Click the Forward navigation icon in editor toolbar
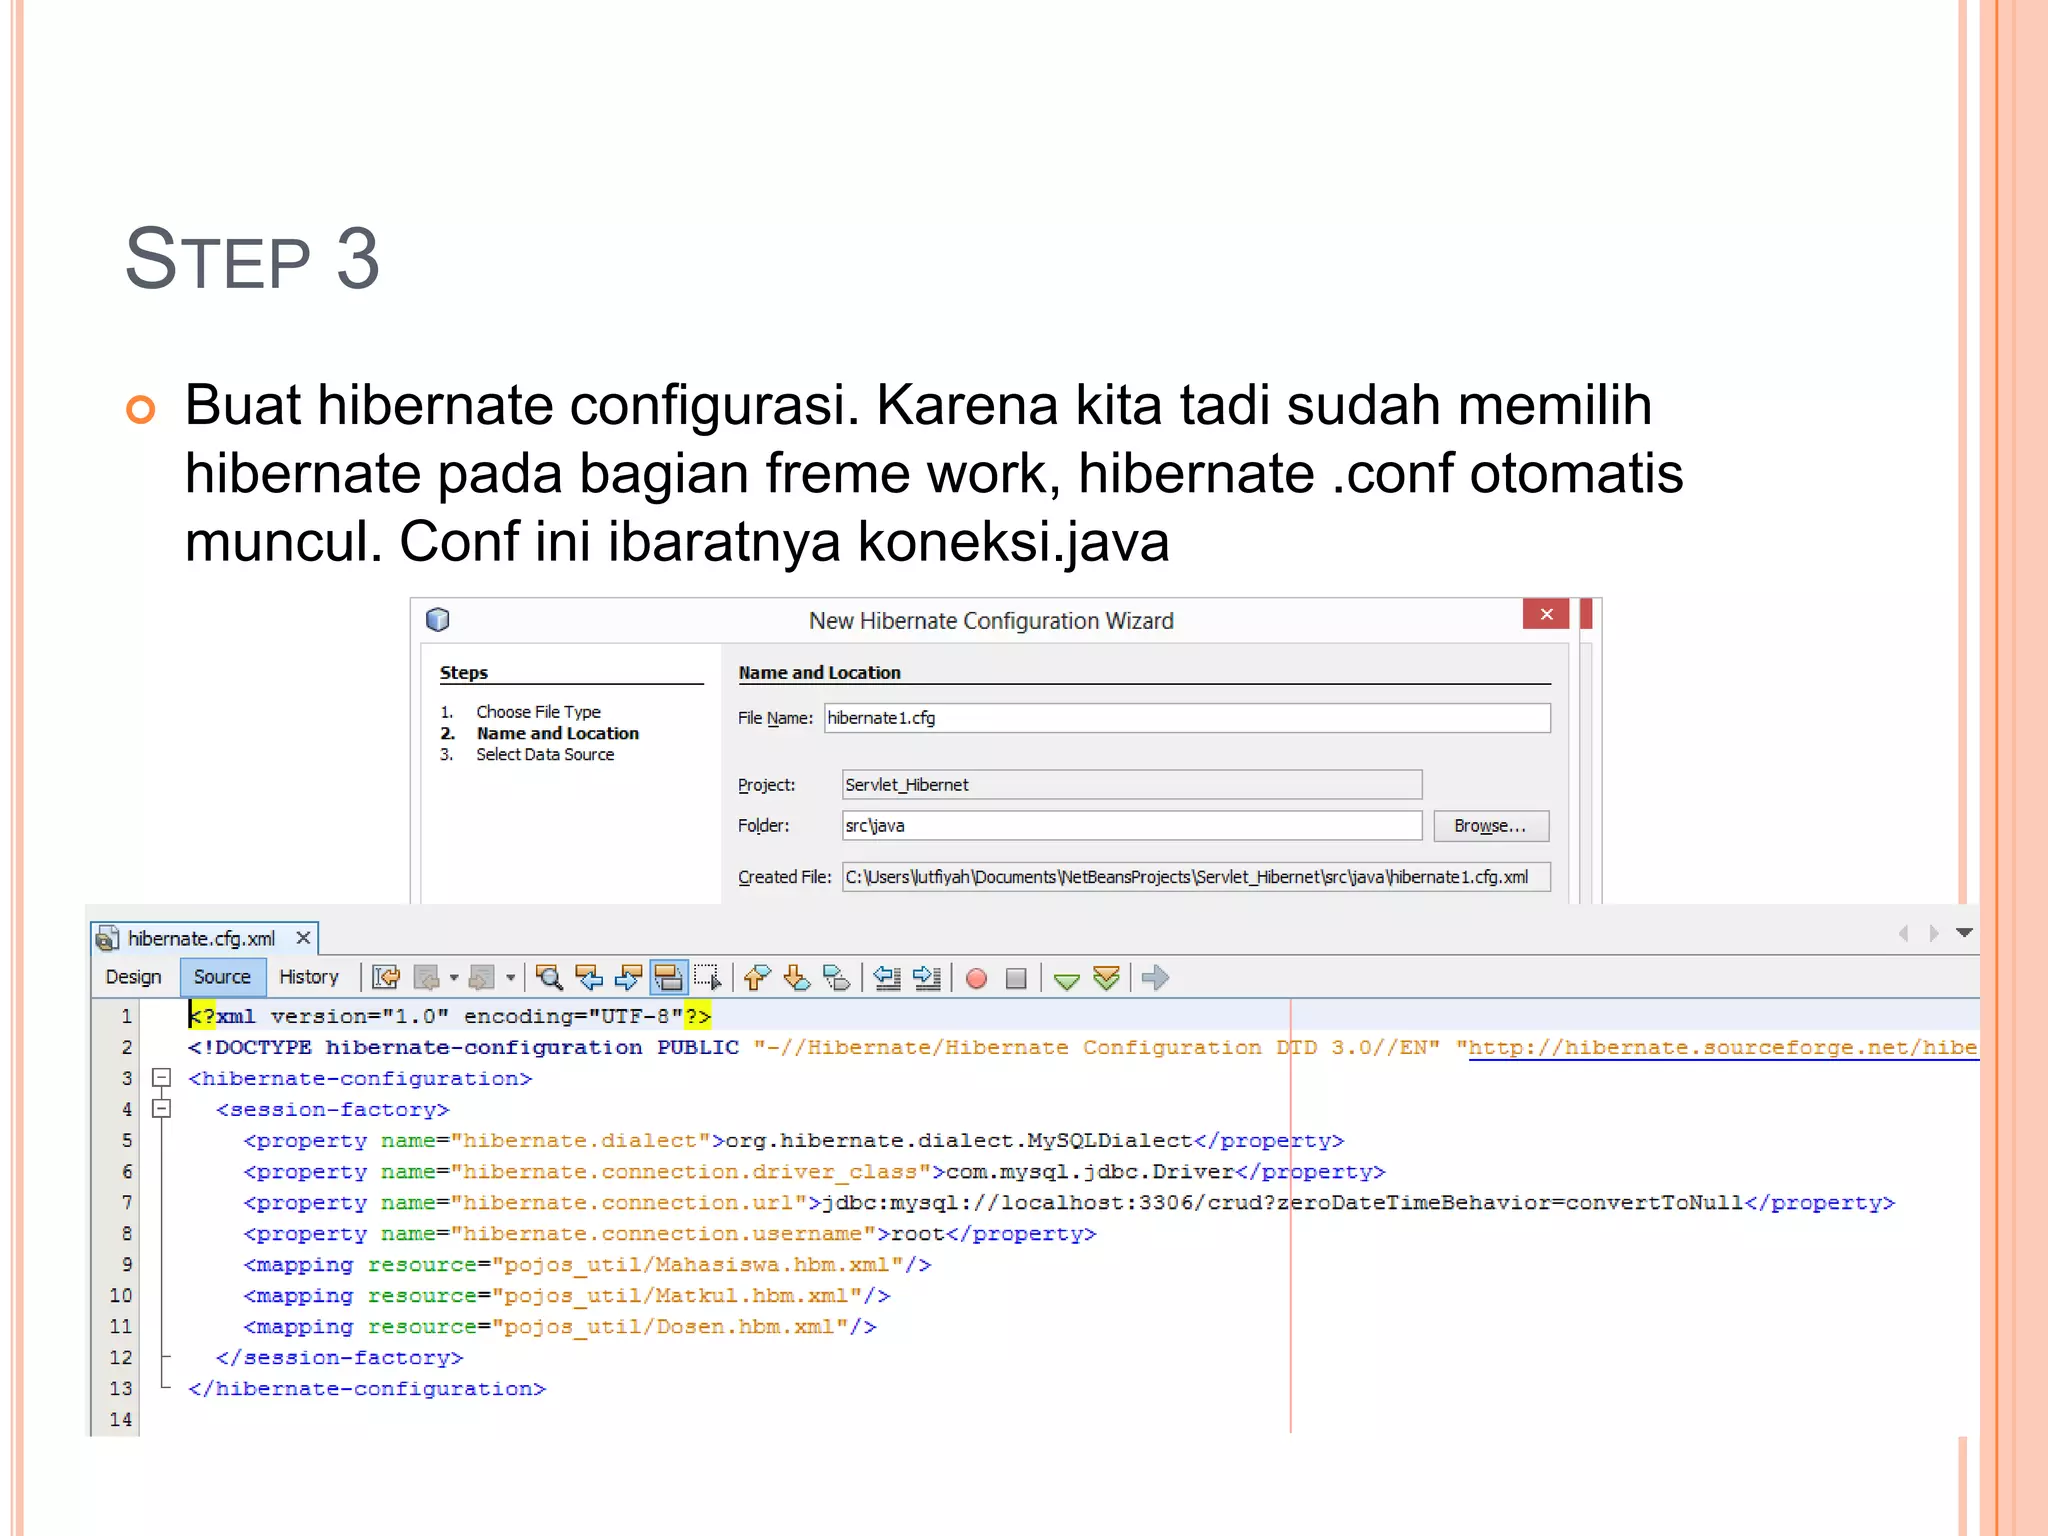Image resolution: width=2048 pixels, height=1536 pixels. click(x=482, y=977)
